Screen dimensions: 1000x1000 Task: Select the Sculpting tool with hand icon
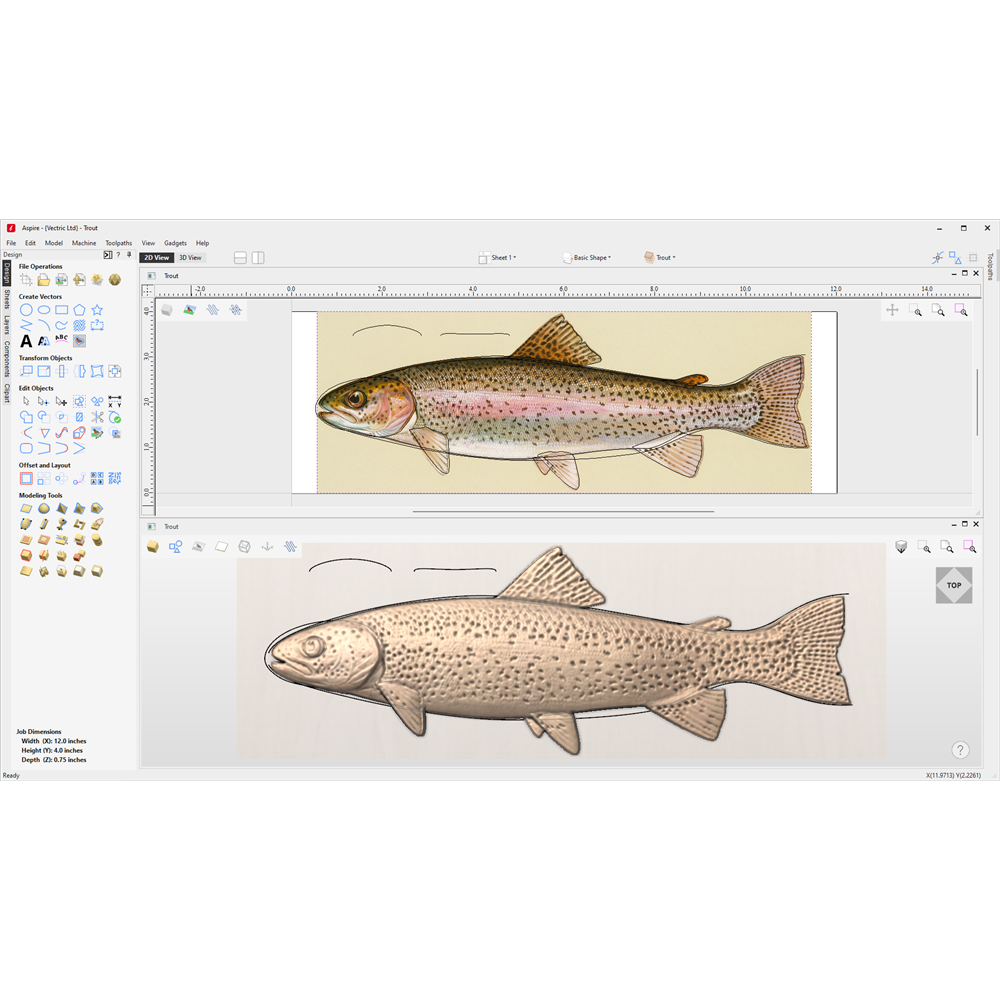tap(97, 524)
